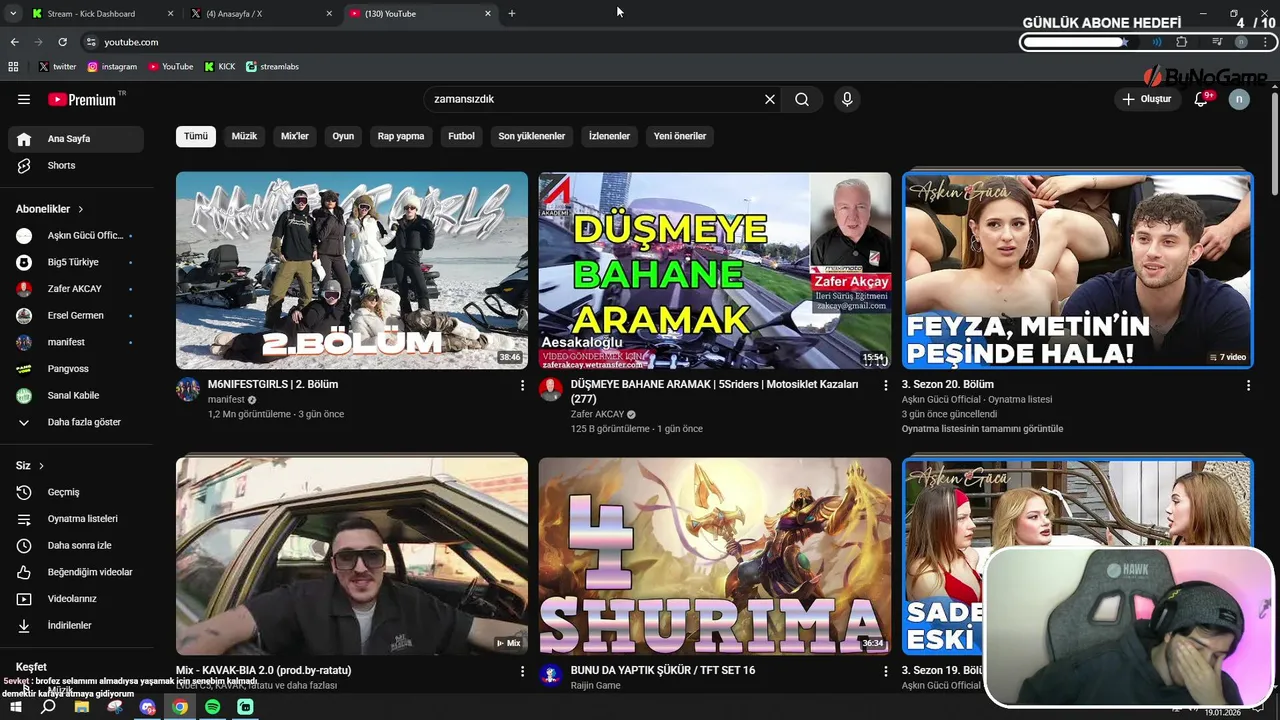This screenshot has height=720, width=1280.
Task: Open Shorts from the sidebar
Action: pos(76,165)
